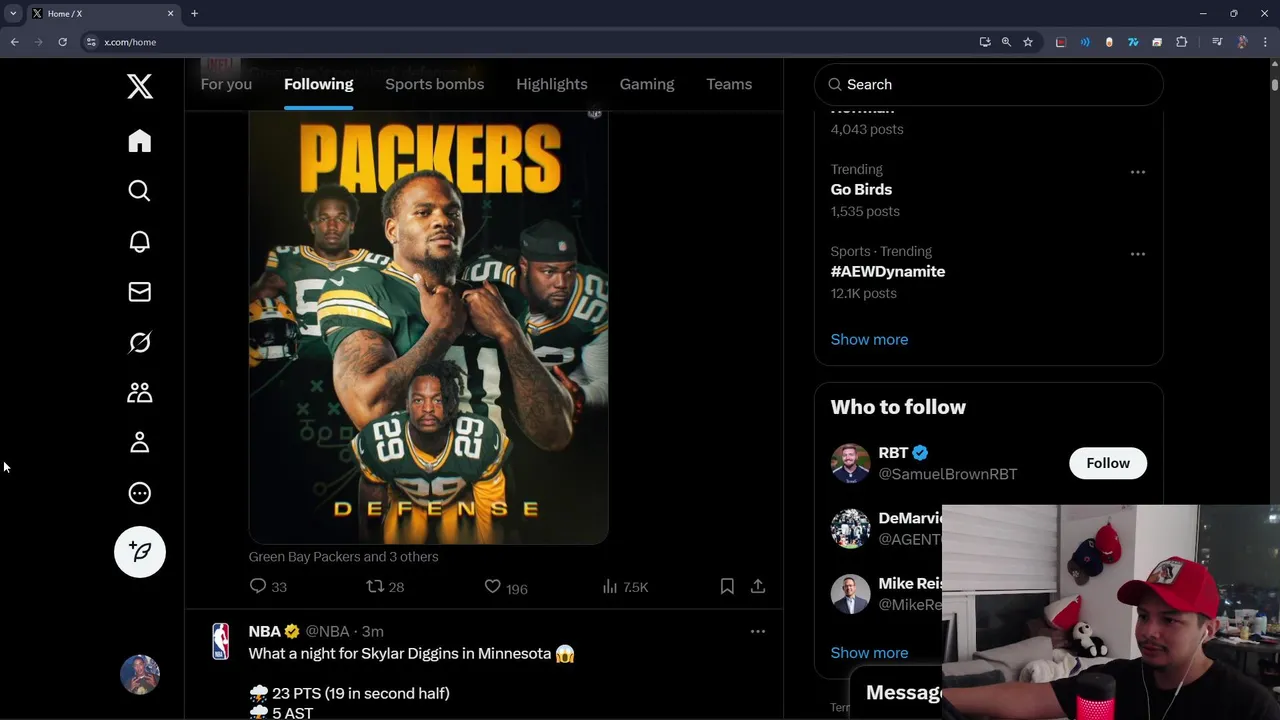Open the X logo home link
1280x720 pixels.
tap(140, 86)
